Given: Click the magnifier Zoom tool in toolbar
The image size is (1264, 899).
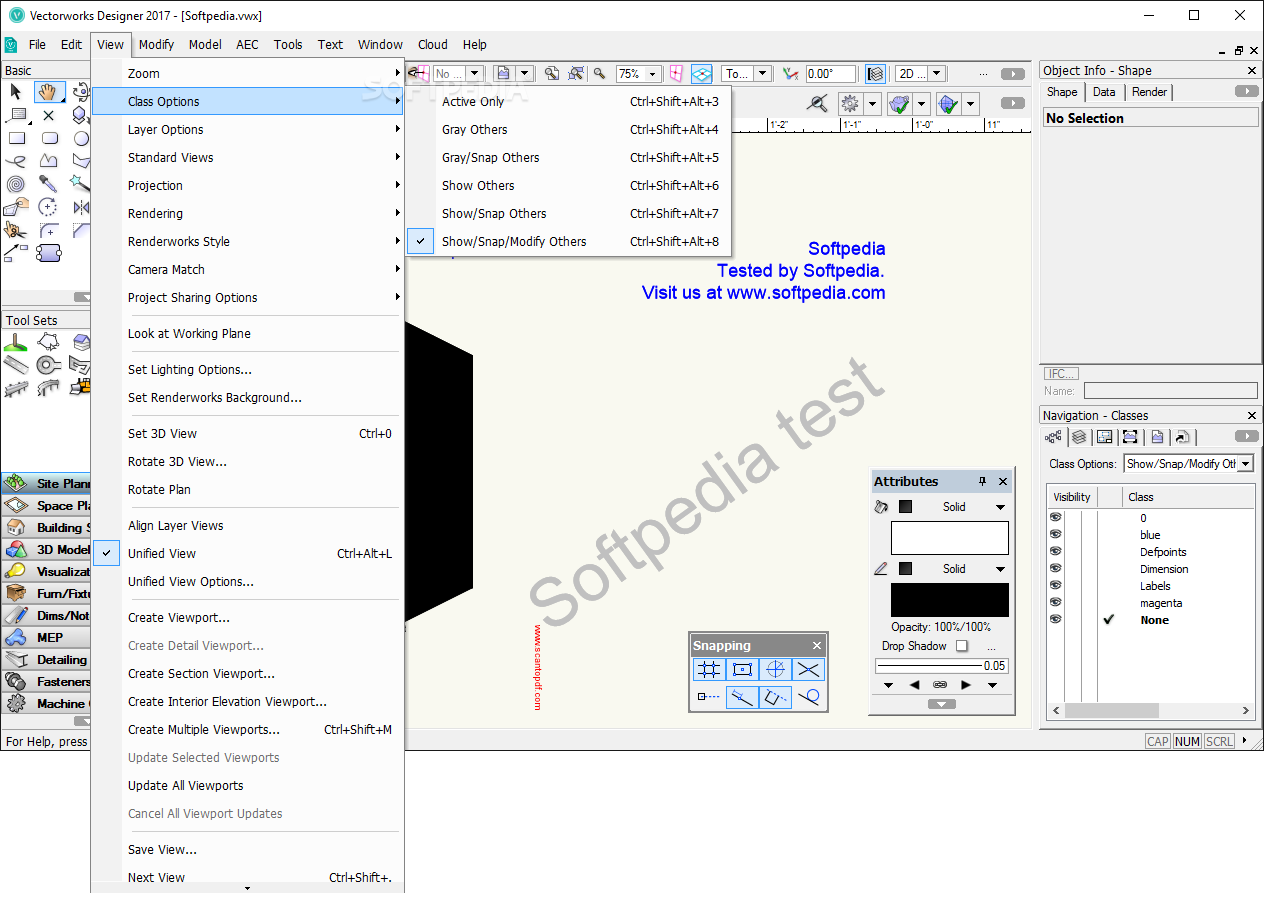Looking at the screenshot, I should (x=600, y=74).
